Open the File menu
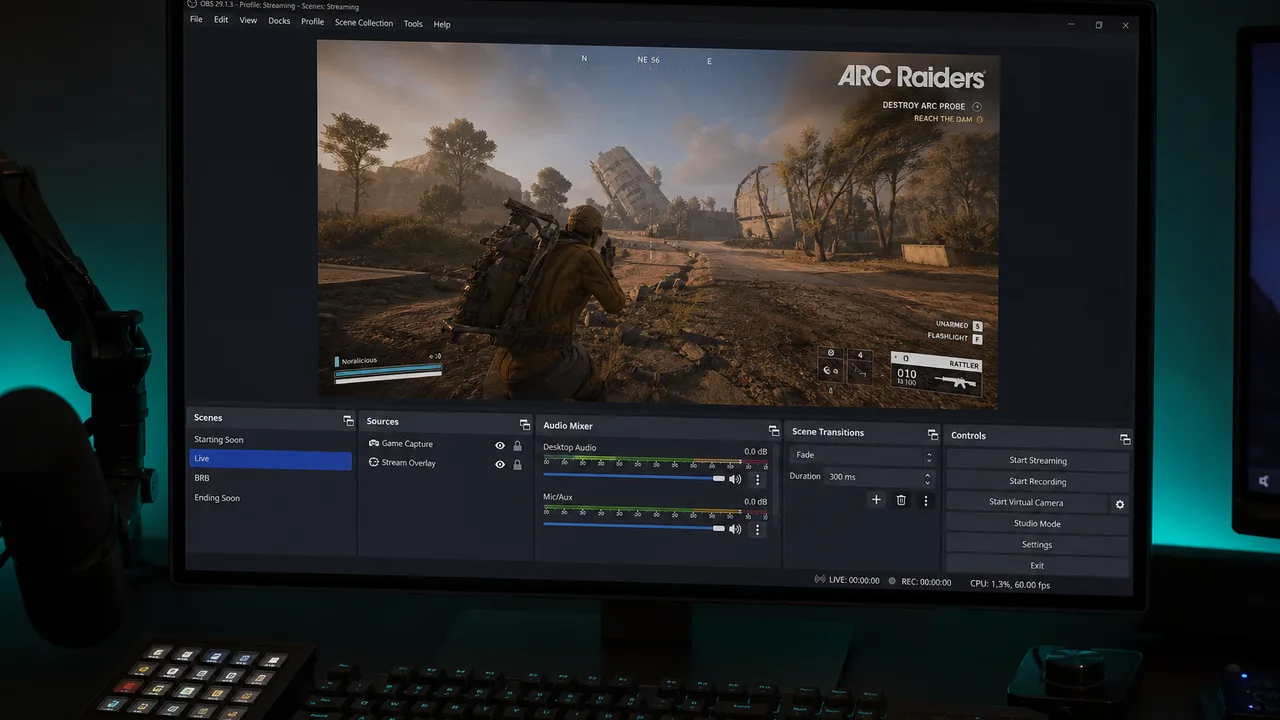1280x720 pixels. [x=196, y=19]
